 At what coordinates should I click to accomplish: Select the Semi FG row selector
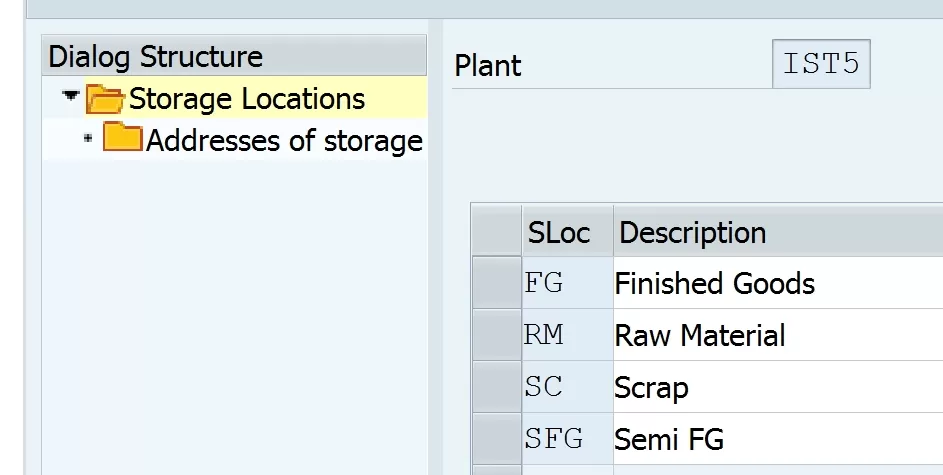(x=497, y=438)
